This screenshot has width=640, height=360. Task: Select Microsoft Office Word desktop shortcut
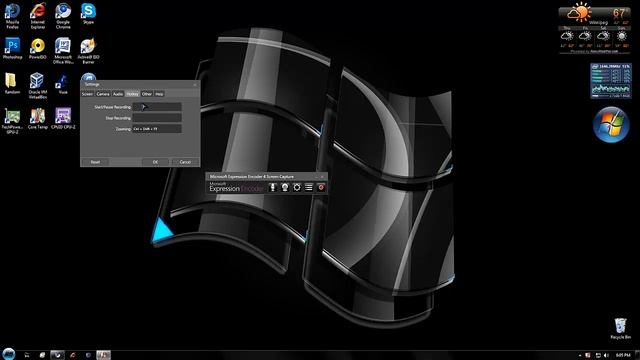point(63,51)
